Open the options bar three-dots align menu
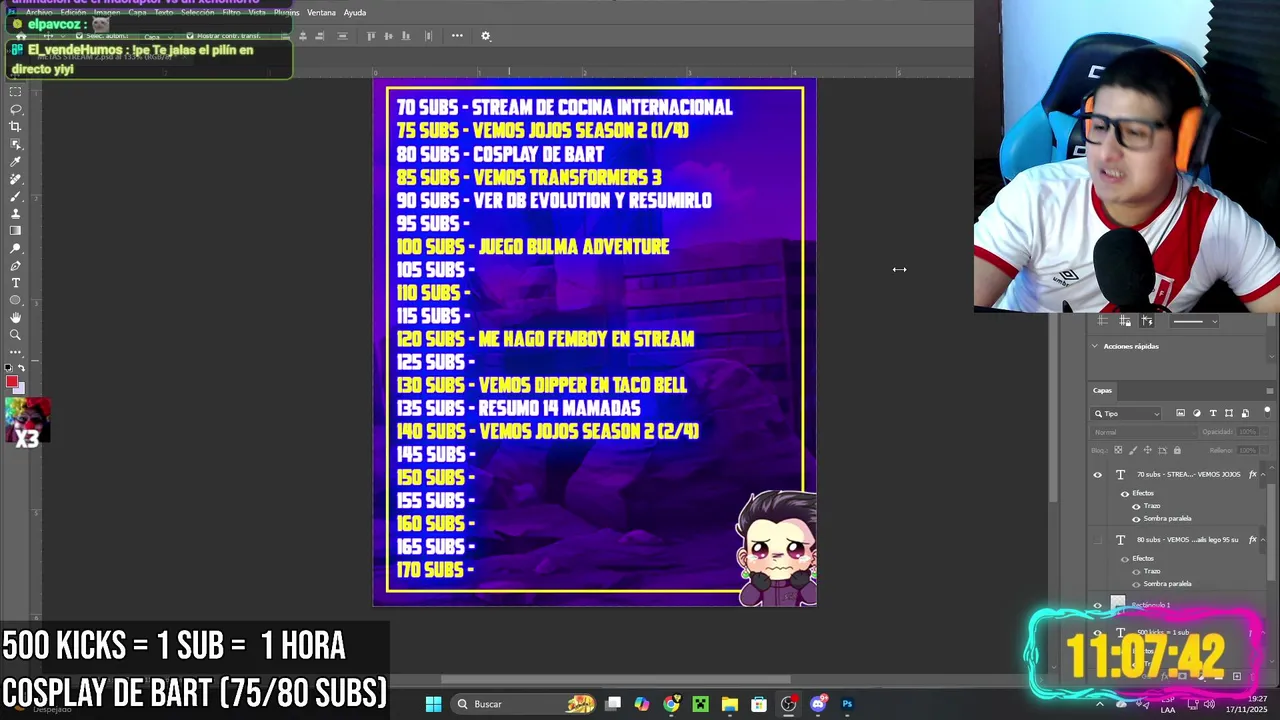 pos(457,36)
